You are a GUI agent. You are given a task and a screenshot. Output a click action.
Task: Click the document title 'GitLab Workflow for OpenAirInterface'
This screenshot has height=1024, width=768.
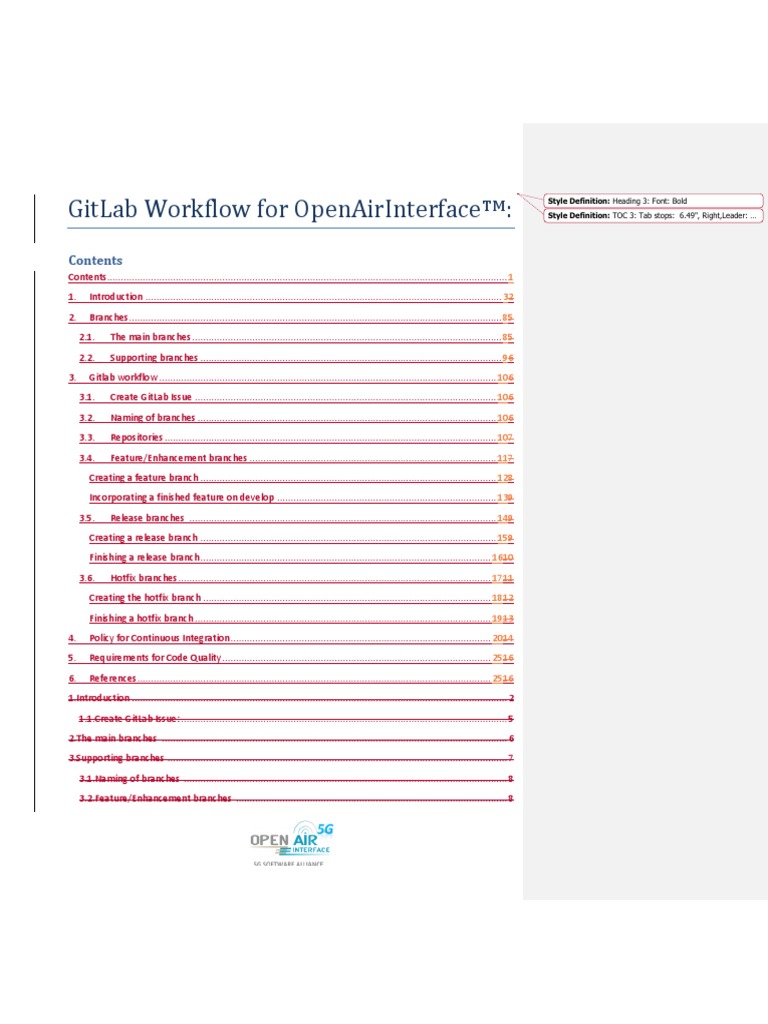pyautogui.click(x=289, y=209)
